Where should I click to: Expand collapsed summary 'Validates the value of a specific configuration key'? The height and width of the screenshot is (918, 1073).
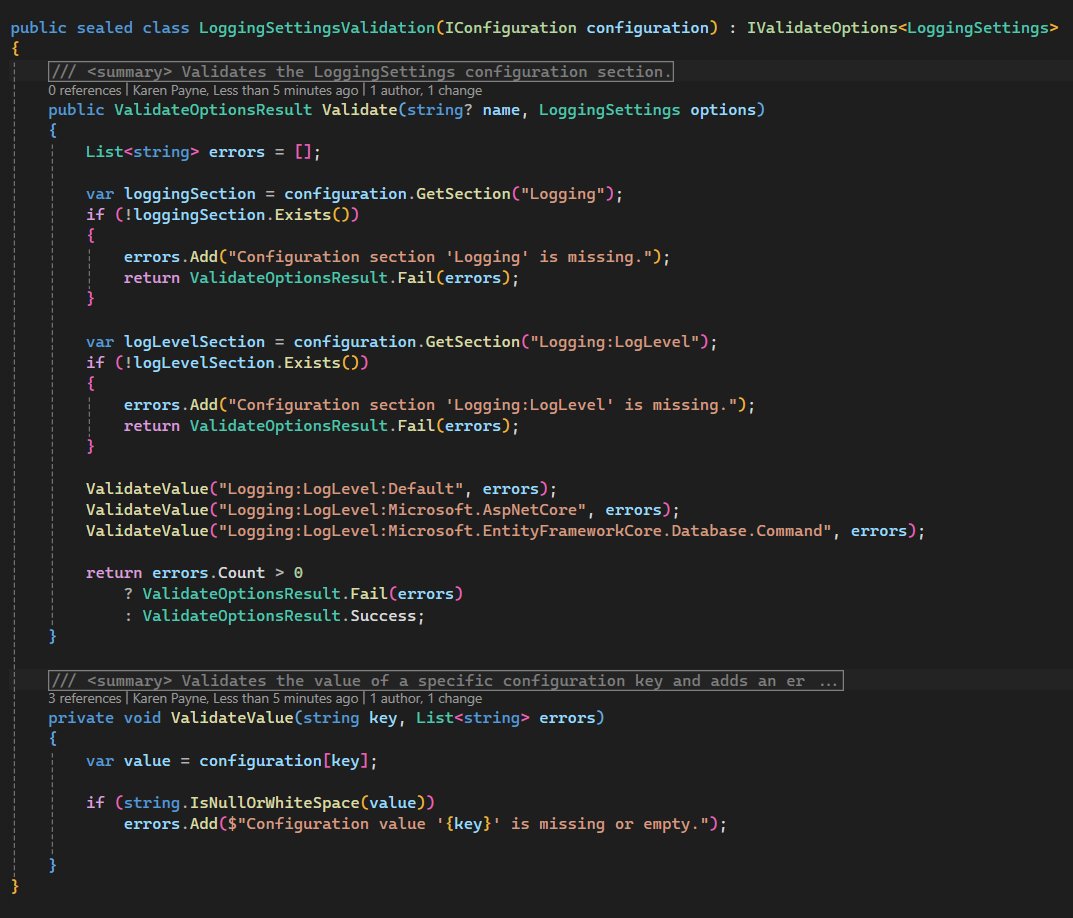(445, 680)
